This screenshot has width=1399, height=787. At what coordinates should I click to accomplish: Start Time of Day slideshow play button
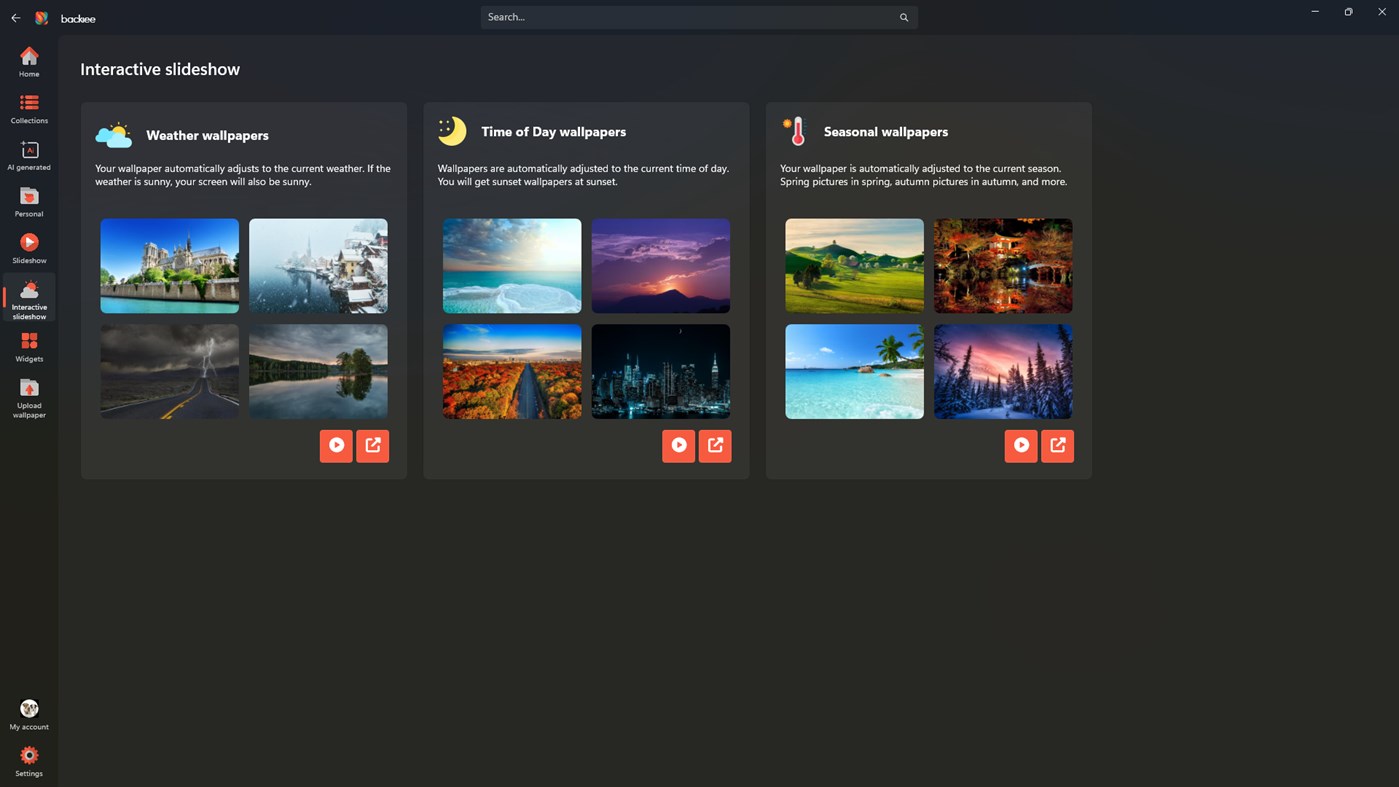click(679, 446)
